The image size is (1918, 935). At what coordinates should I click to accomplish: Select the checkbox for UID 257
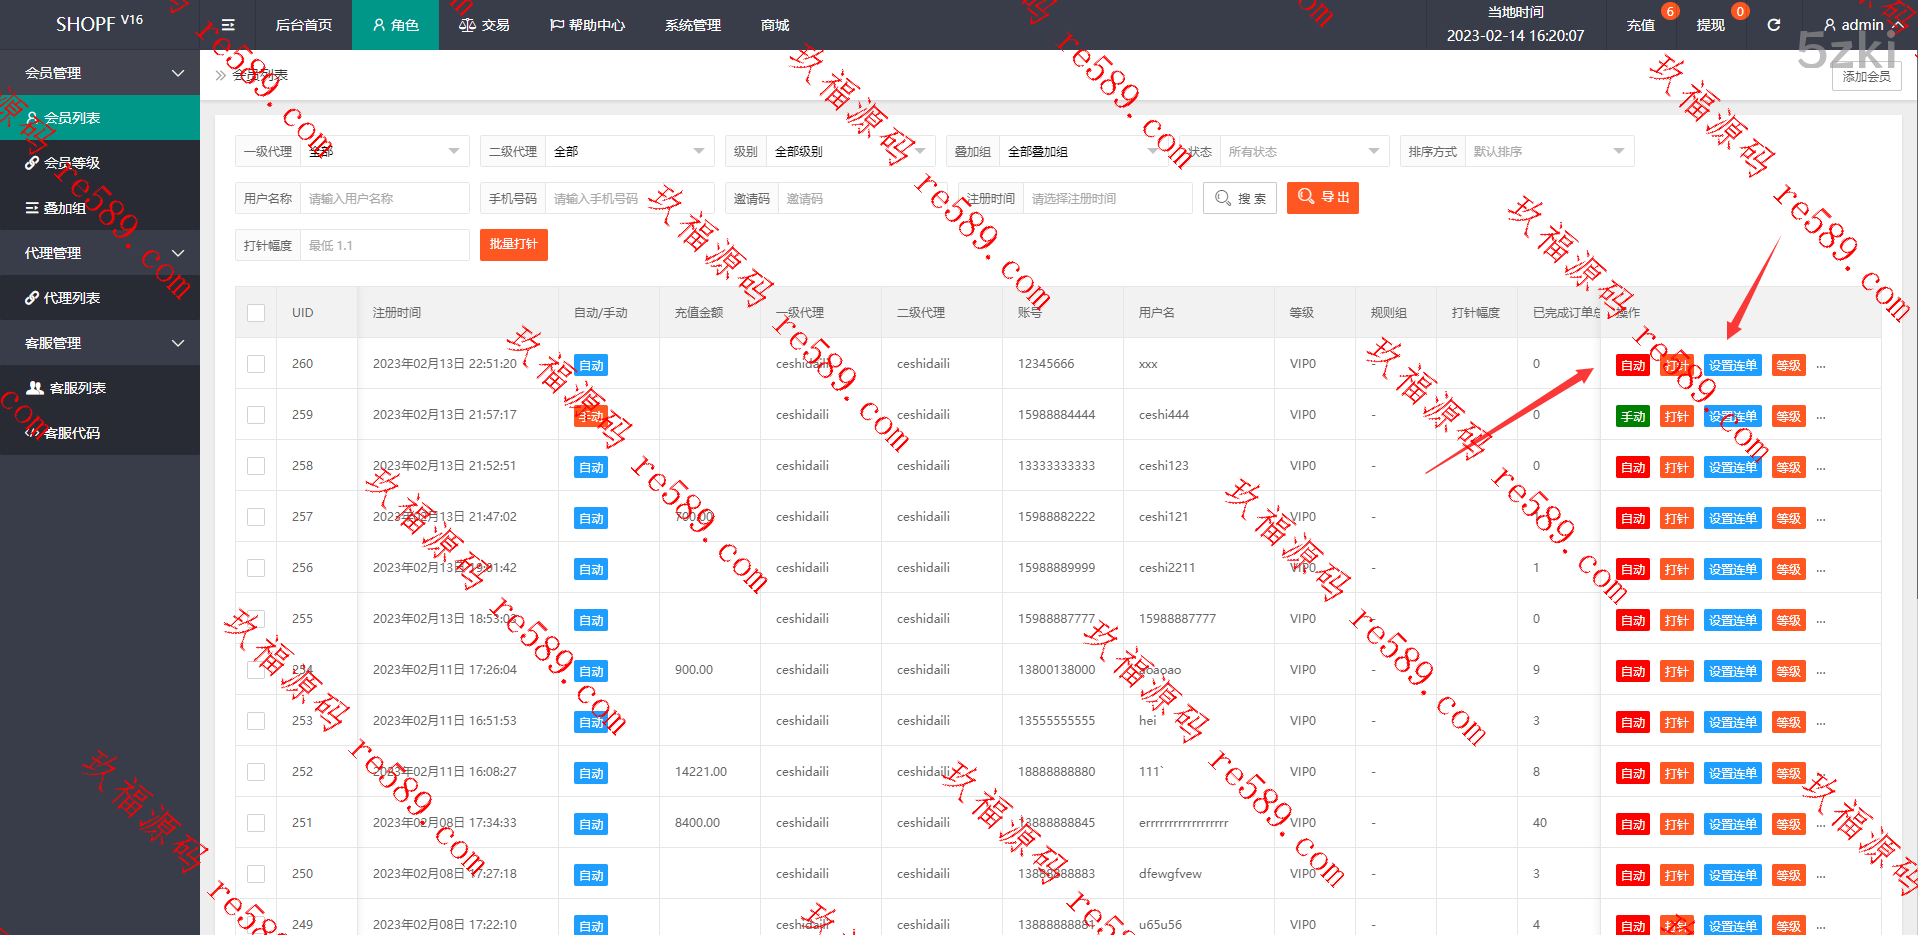256,517
